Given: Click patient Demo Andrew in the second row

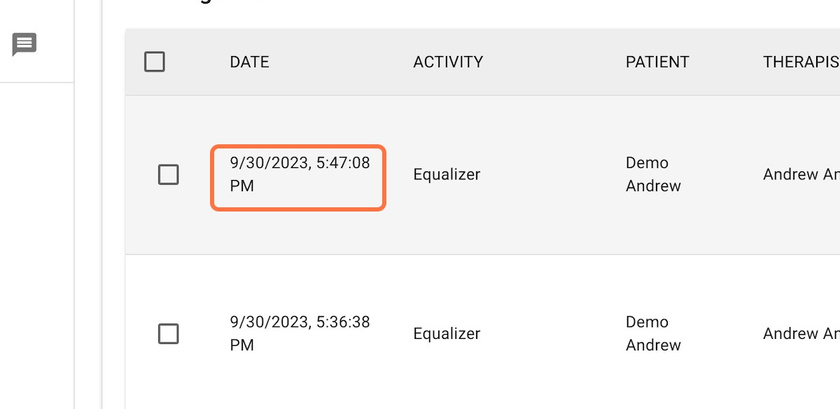Looking at the screenshot, I should 653,333.
